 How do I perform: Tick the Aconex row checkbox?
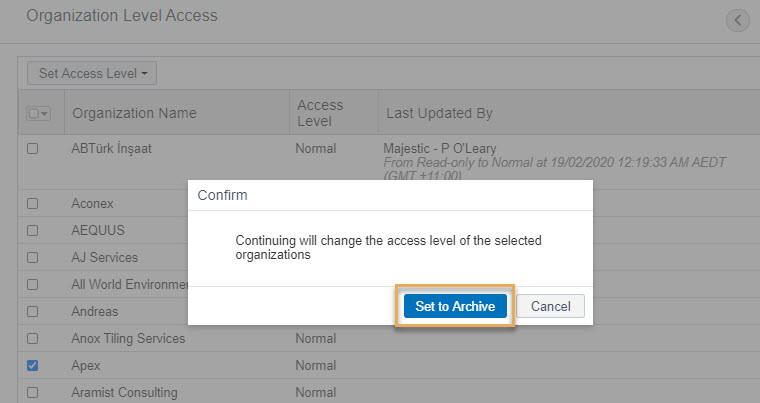coord(32,203)
